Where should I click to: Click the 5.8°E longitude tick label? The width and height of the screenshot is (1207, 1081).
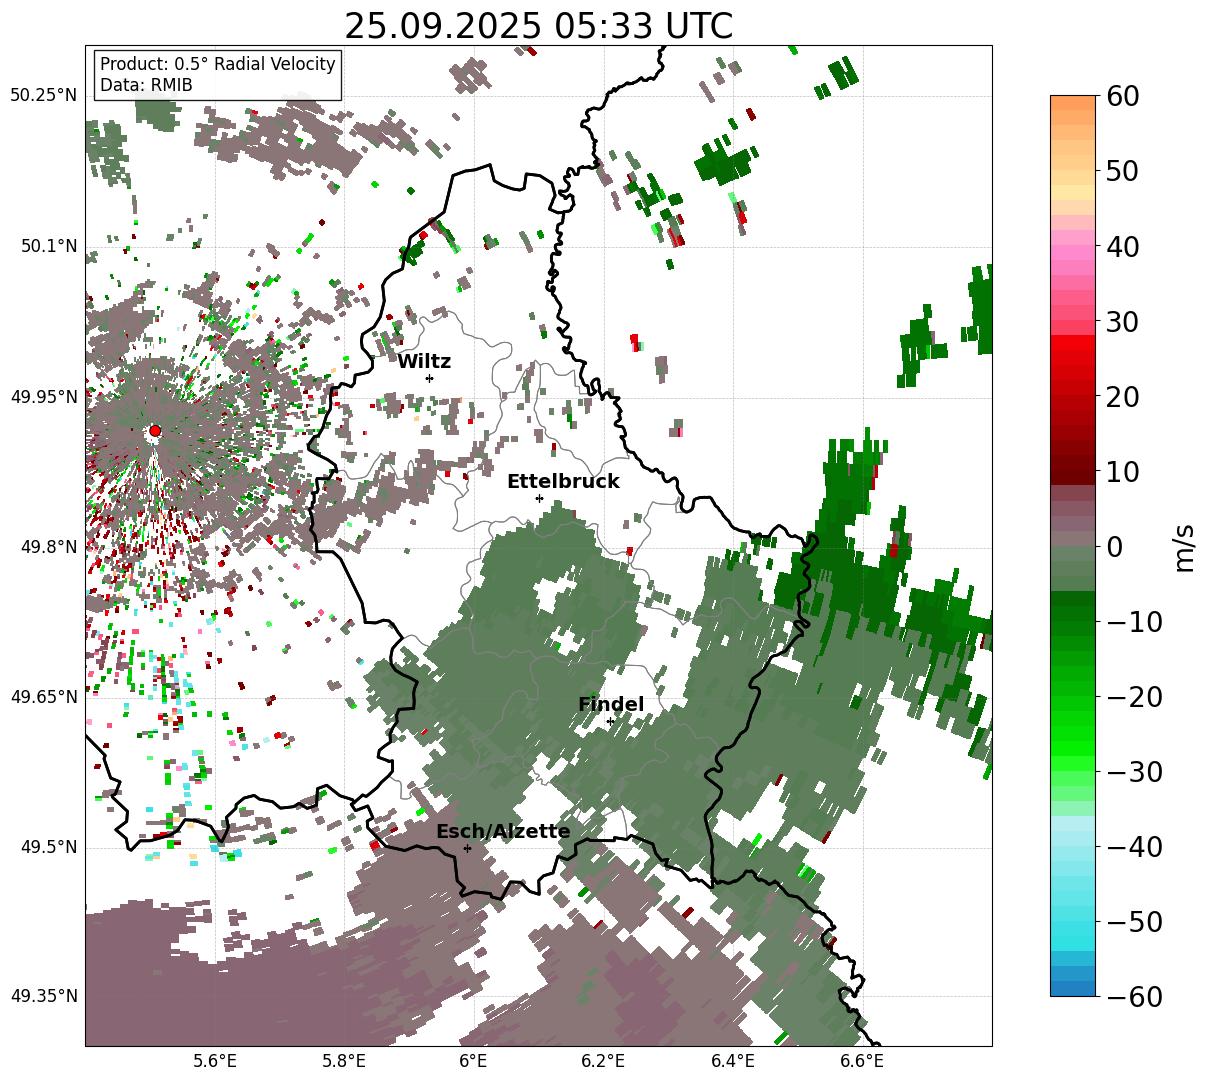pos(344,1061)
